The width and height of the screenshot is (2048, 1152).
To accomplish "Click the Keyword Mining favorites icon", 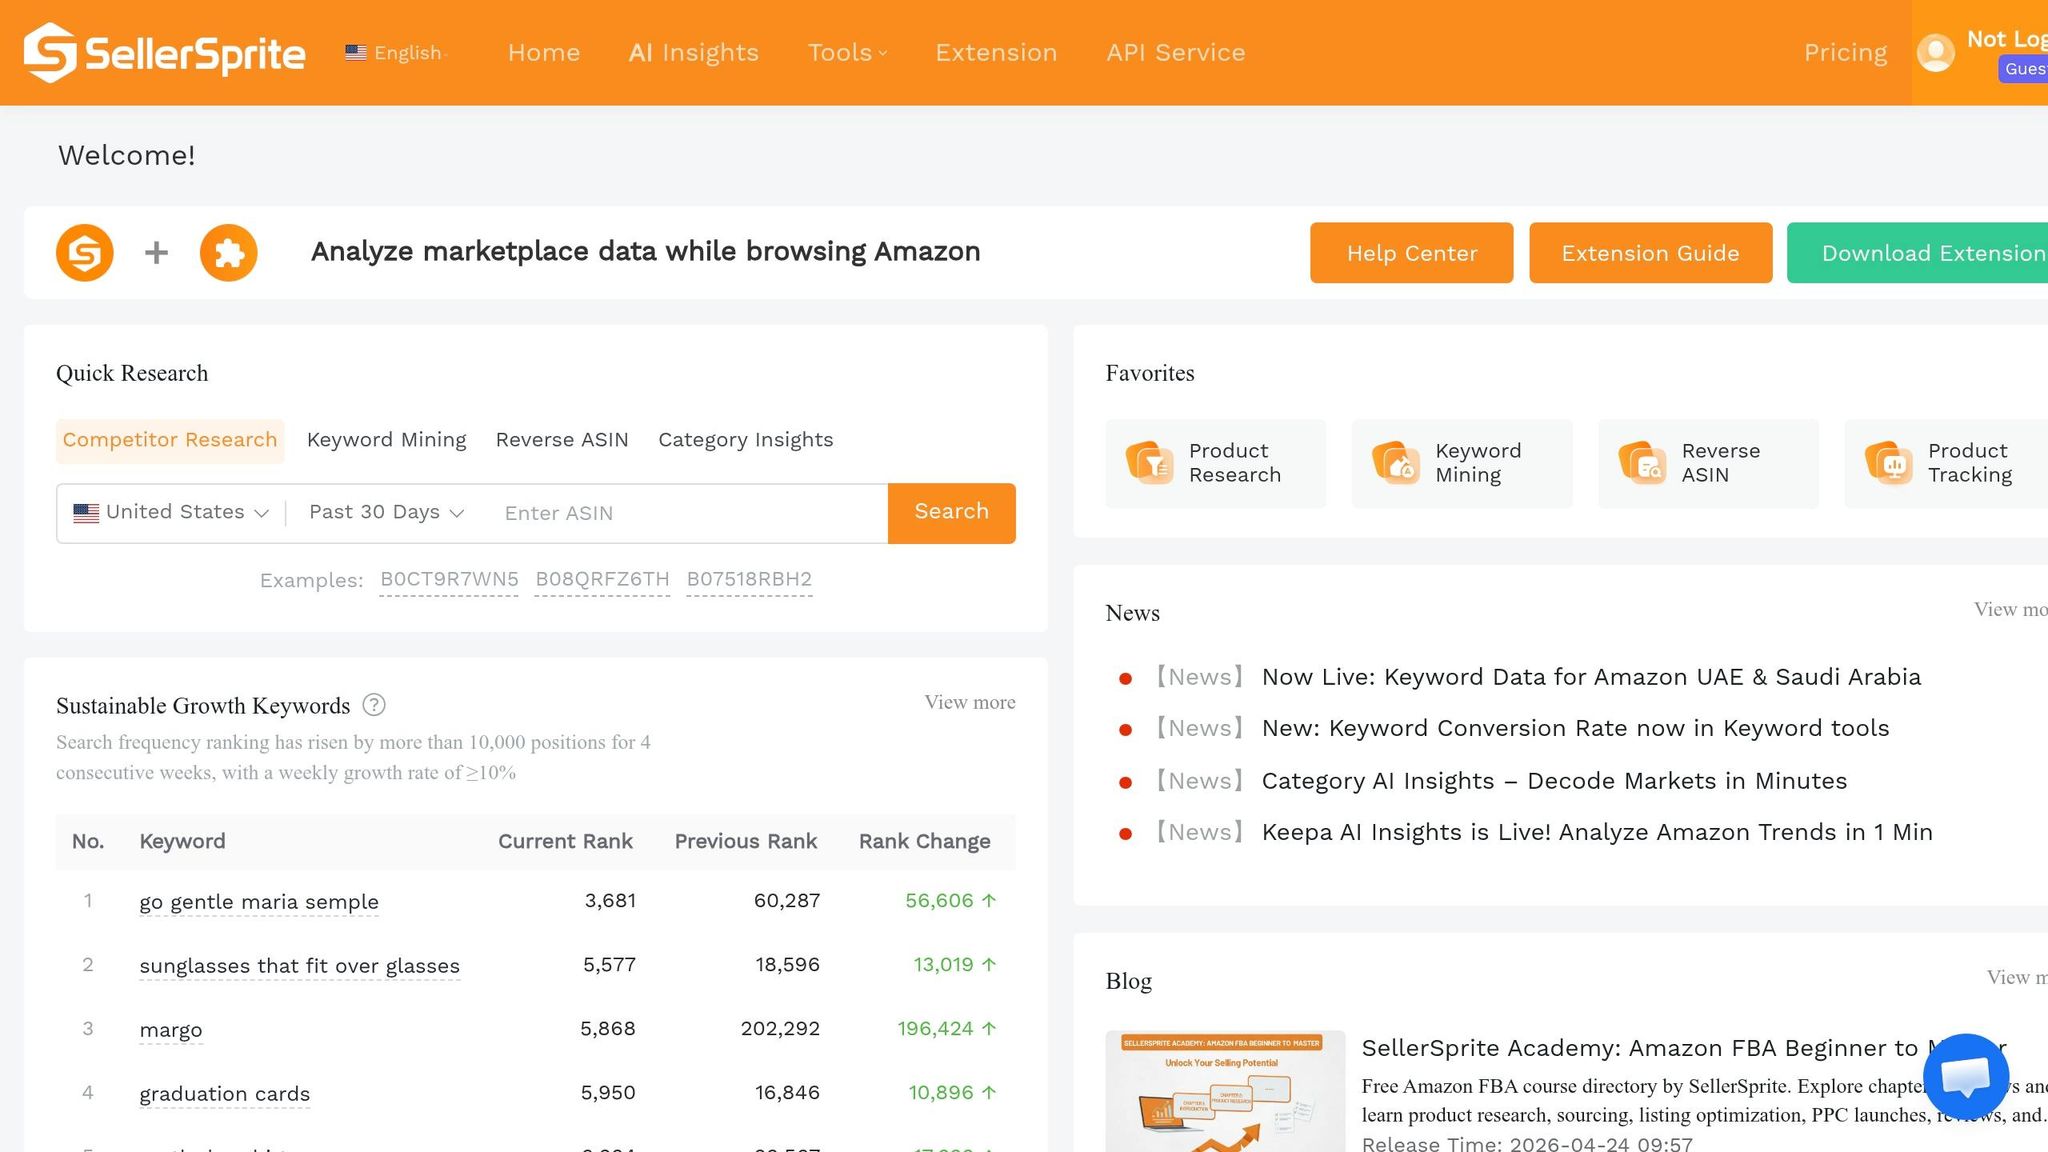I will pos(1396,463).
